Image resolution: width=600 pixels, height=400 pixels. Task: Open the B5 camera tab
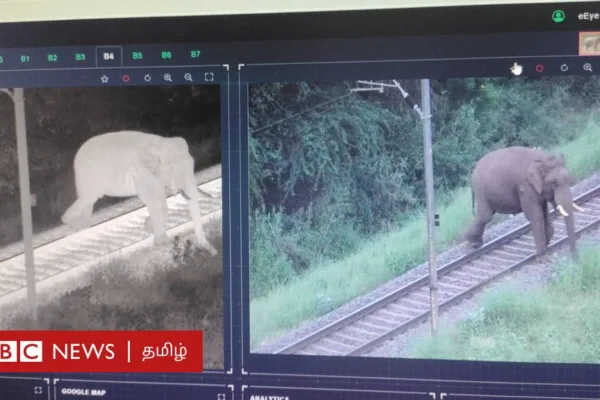(137, 55)
